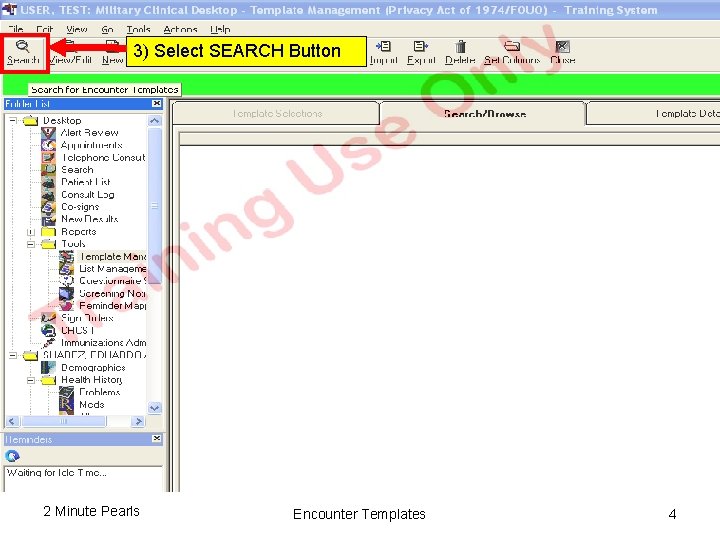Collapse the Desktop folder tree
The height and width of the screenshot is (540, 720).
[x=13, y=120]
